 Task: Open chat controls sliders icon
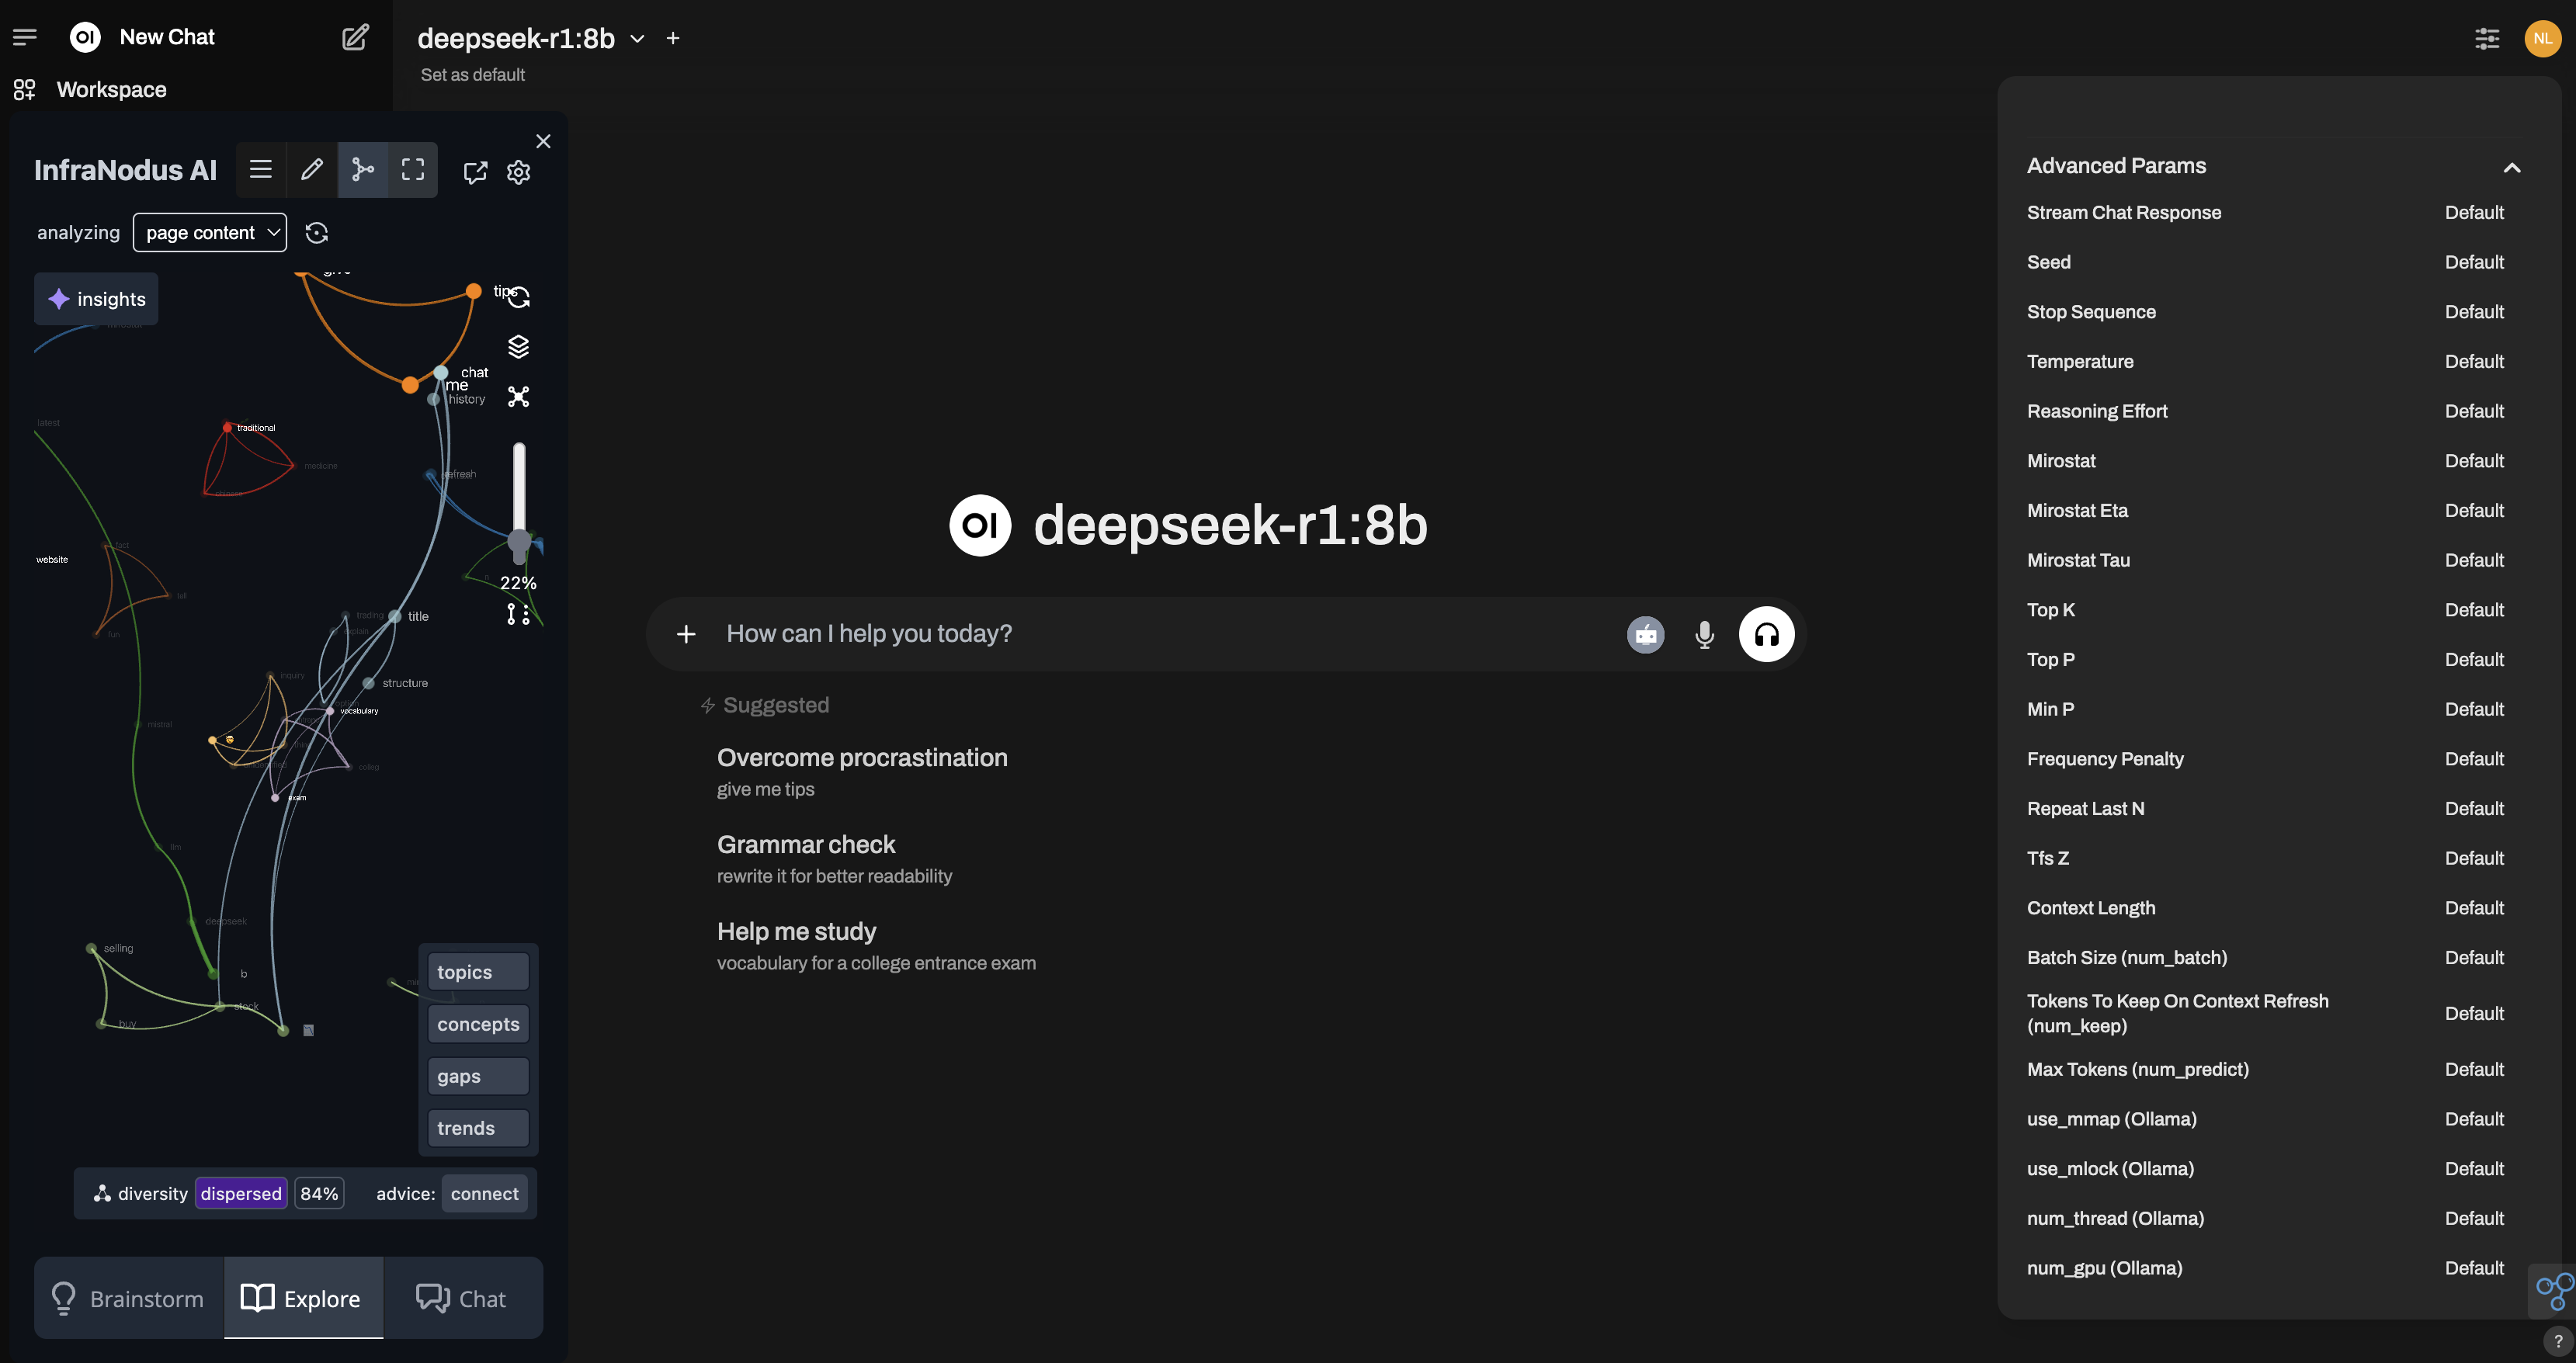[x=2487, y=38]
